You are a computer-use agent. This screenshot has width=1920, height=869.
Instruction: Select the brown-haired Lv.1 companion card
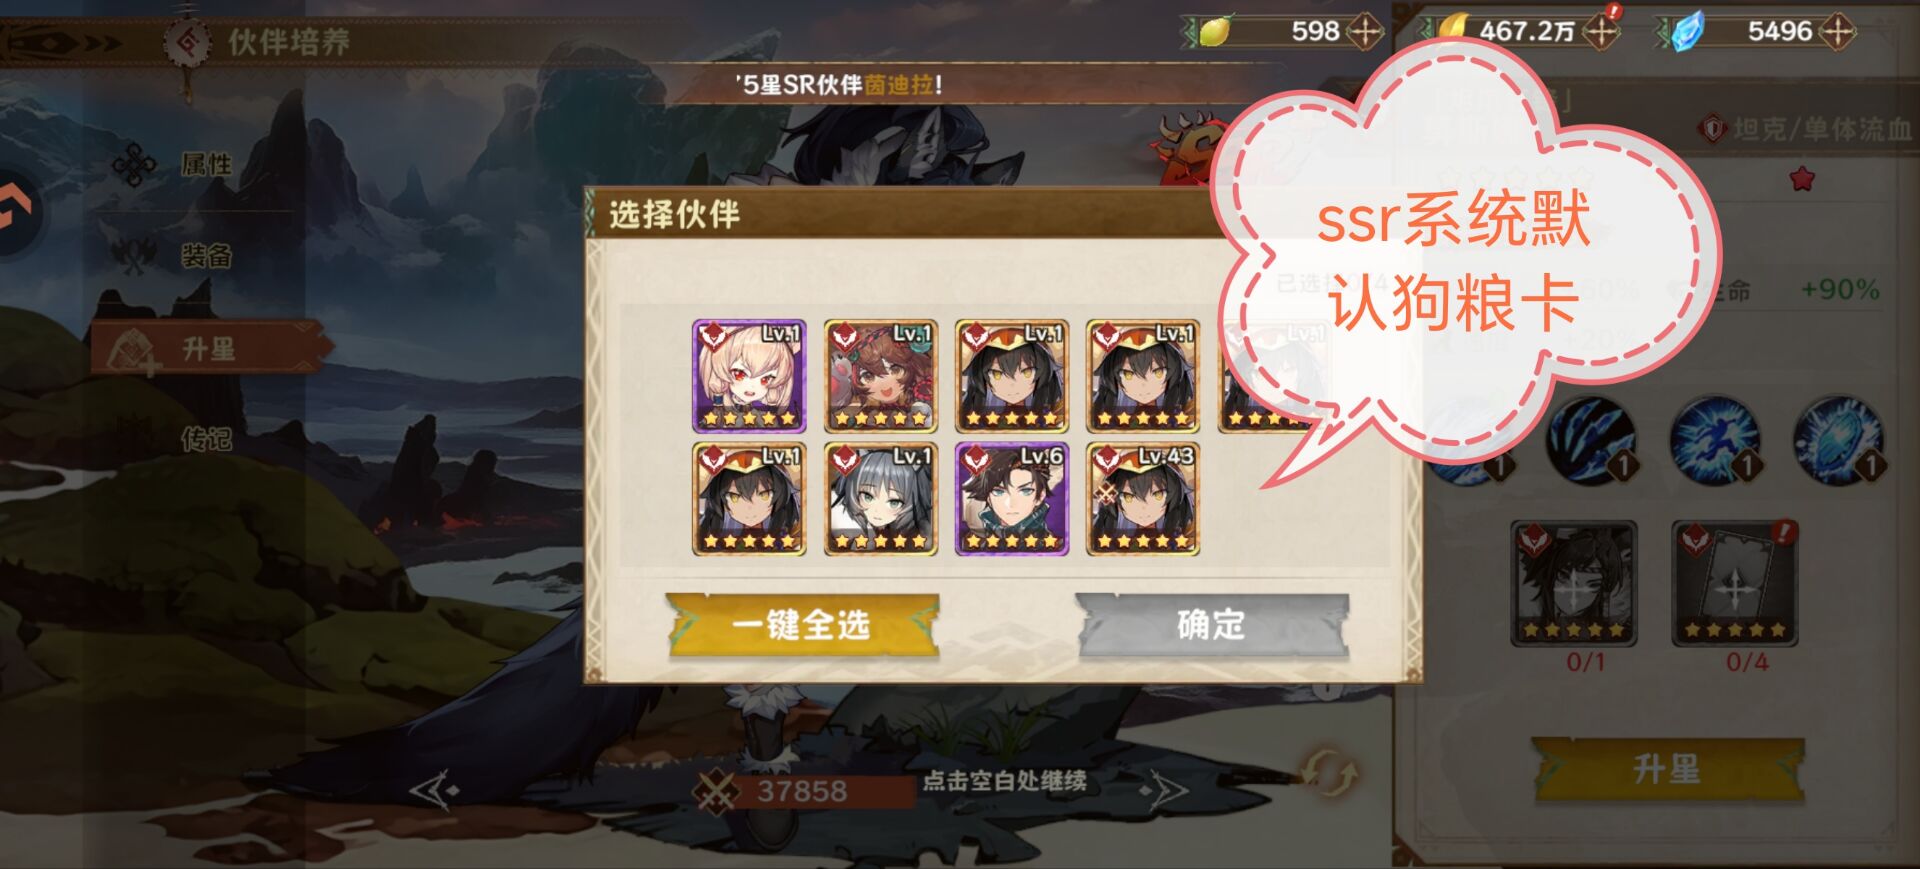(x=880, y=376)
